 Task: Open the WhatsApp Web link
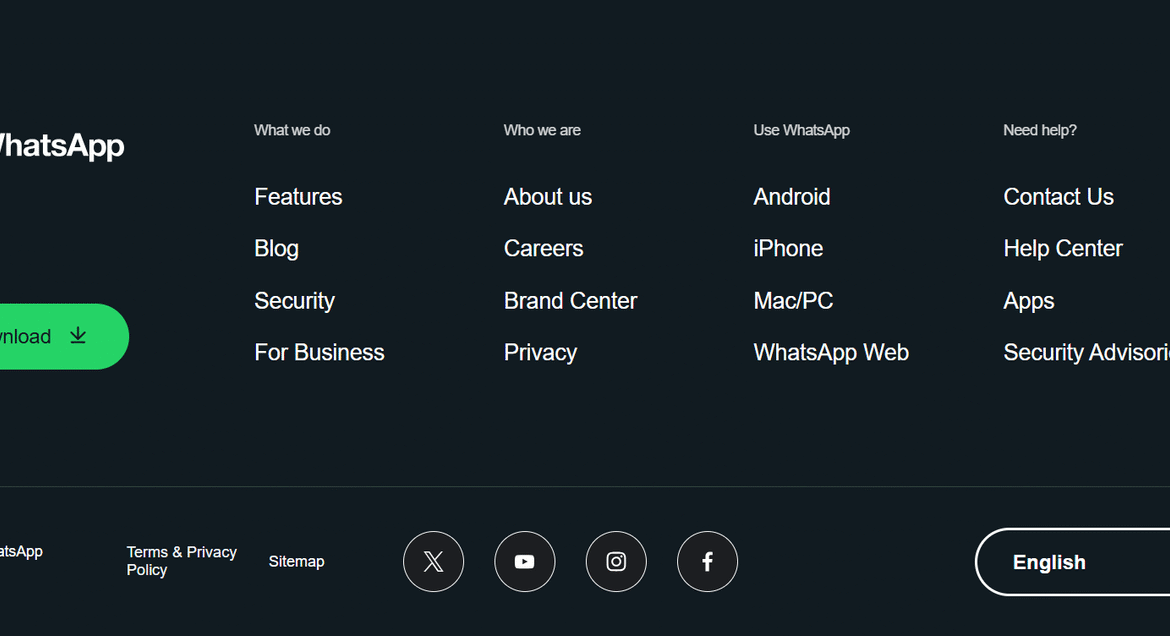830,353
